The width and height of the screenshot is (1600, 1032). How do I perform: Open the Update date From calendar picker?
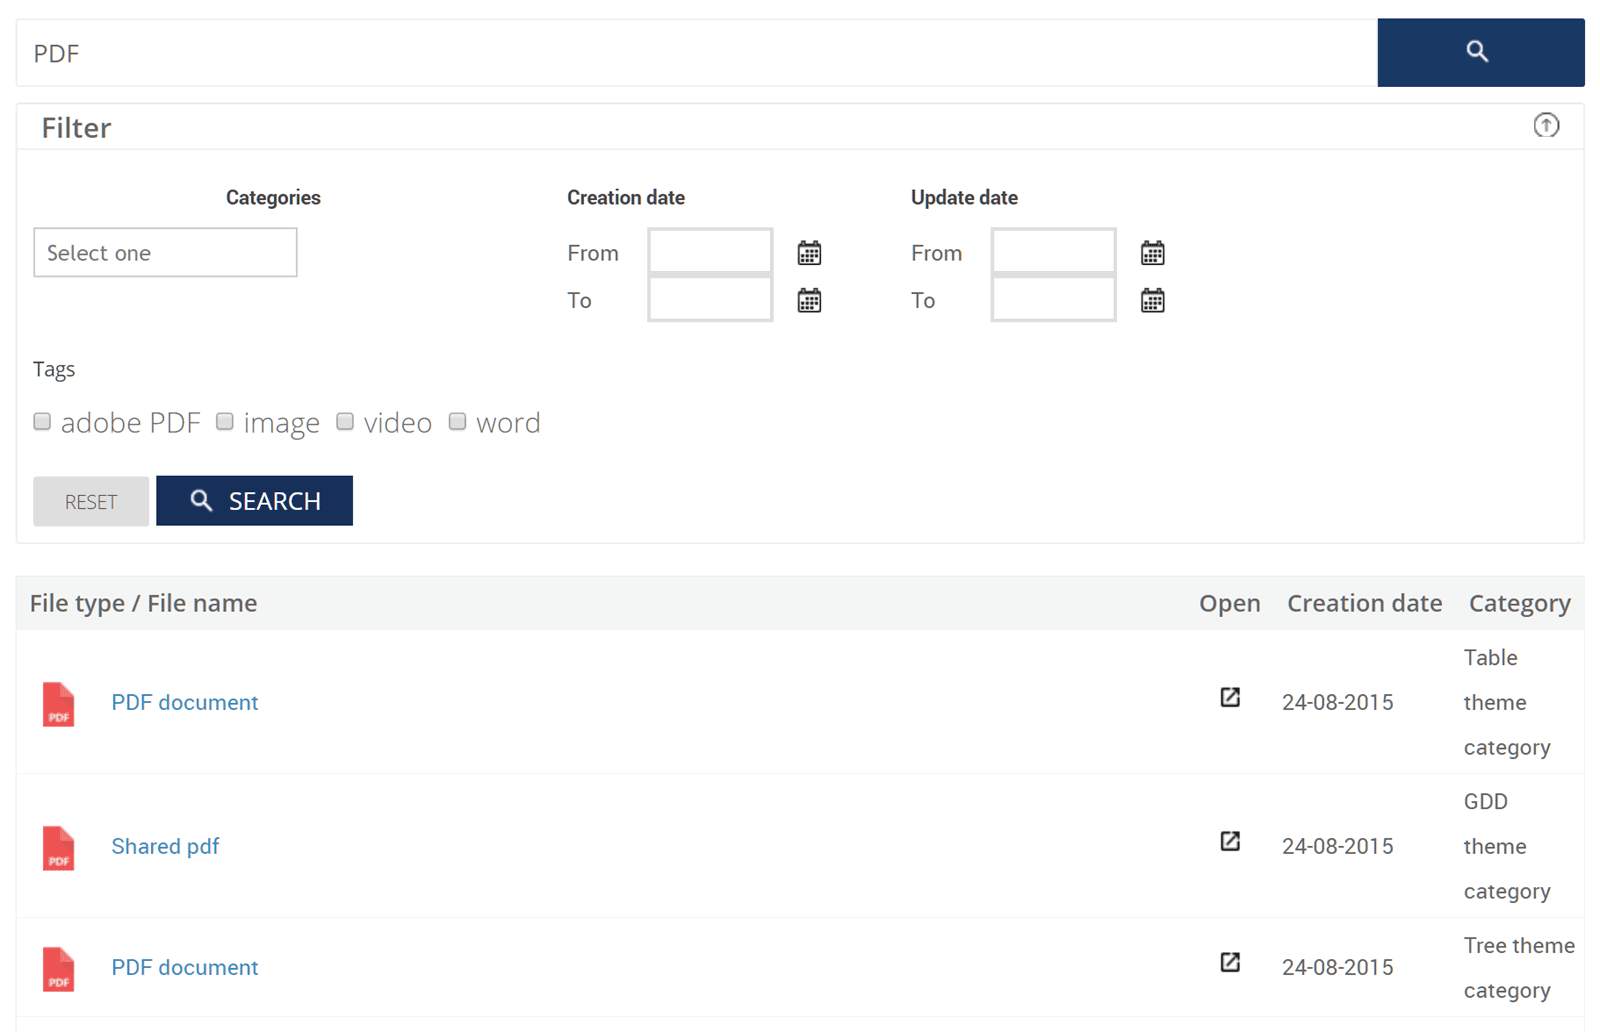pos(1152,253)
